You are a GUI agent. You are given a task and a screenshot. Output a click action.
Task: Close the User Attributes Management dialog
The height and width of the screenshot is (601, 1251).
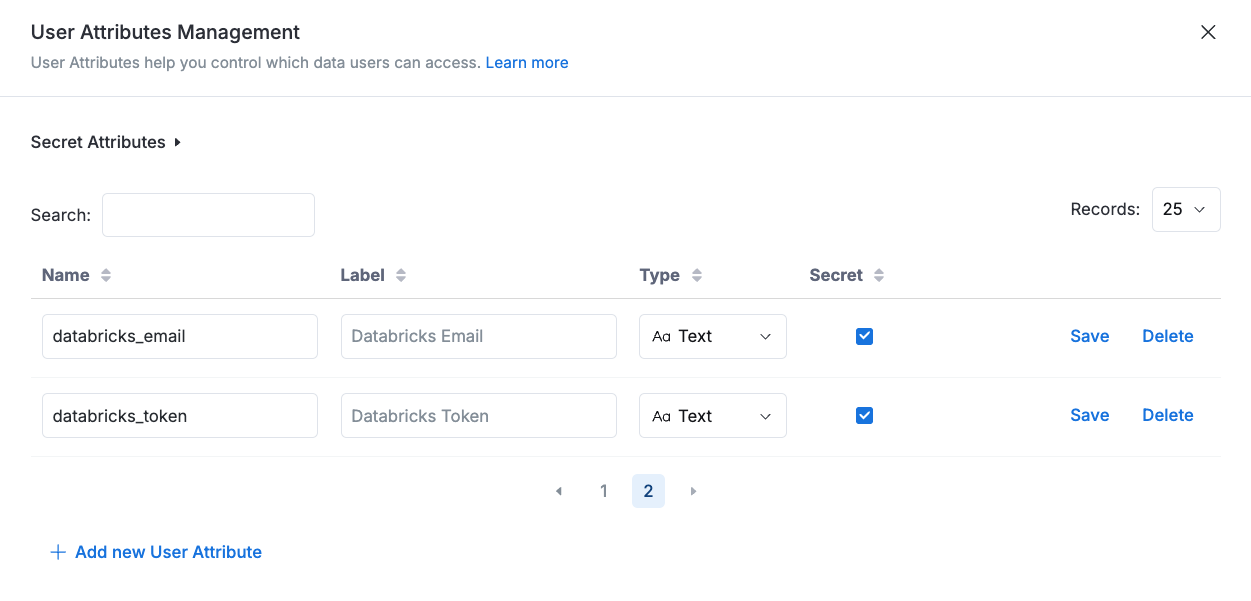[1208, 32]
